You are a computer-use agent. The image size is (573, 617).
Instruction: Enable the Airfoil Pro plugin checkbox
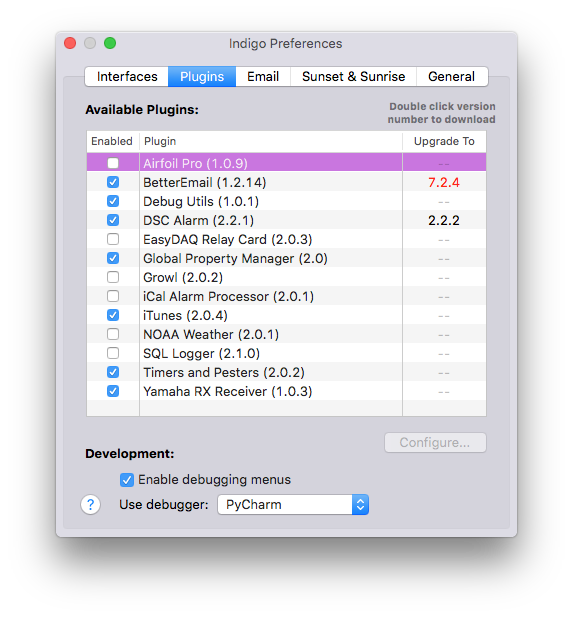[x=113, y=163]
